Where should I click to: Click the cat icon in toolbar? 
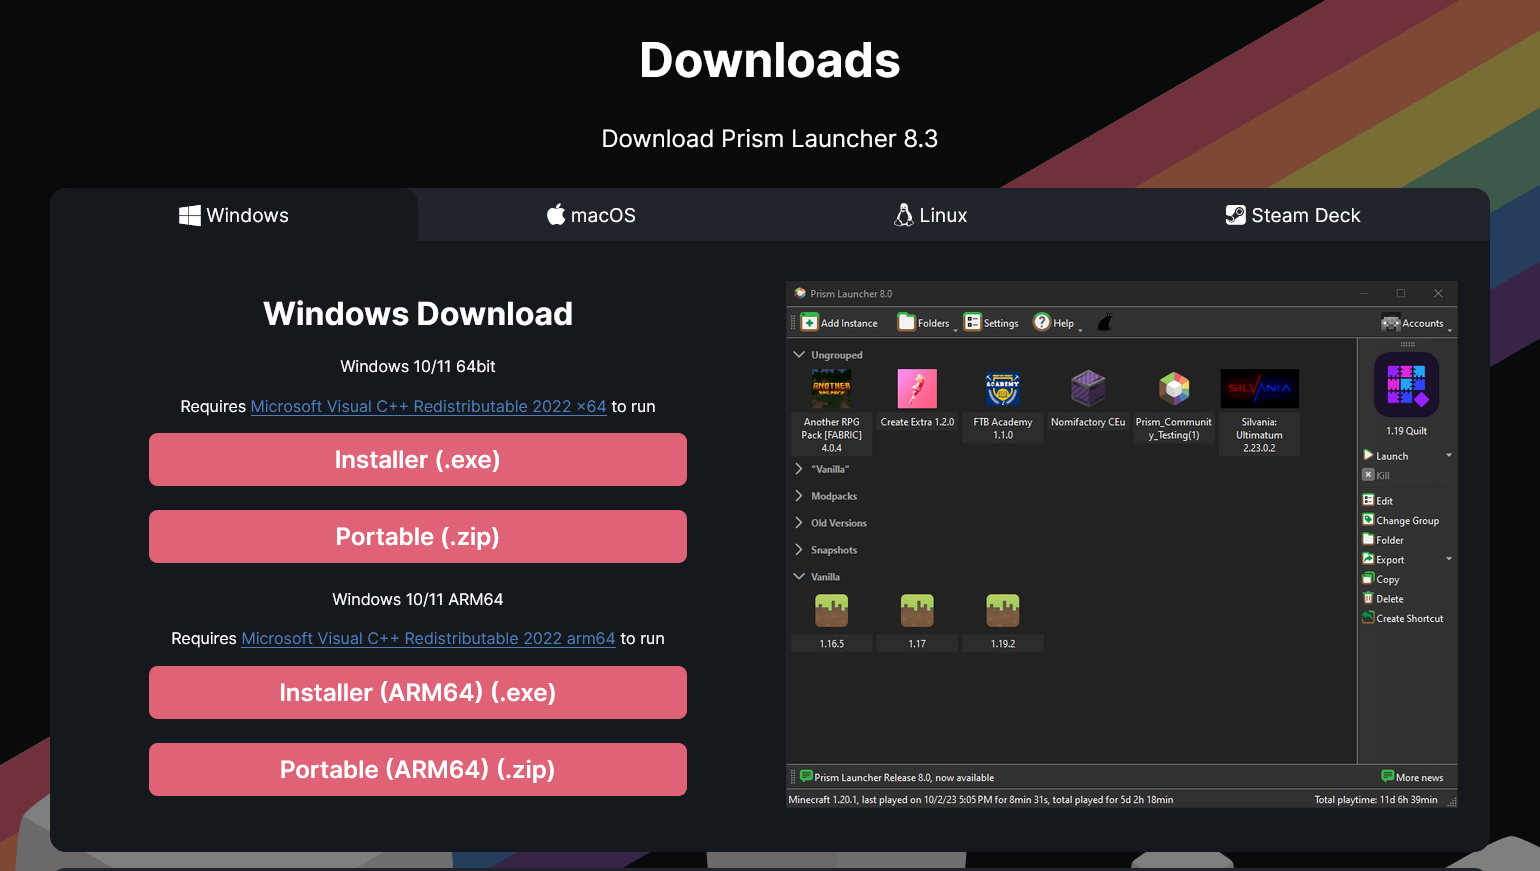tap(1105, 322)
